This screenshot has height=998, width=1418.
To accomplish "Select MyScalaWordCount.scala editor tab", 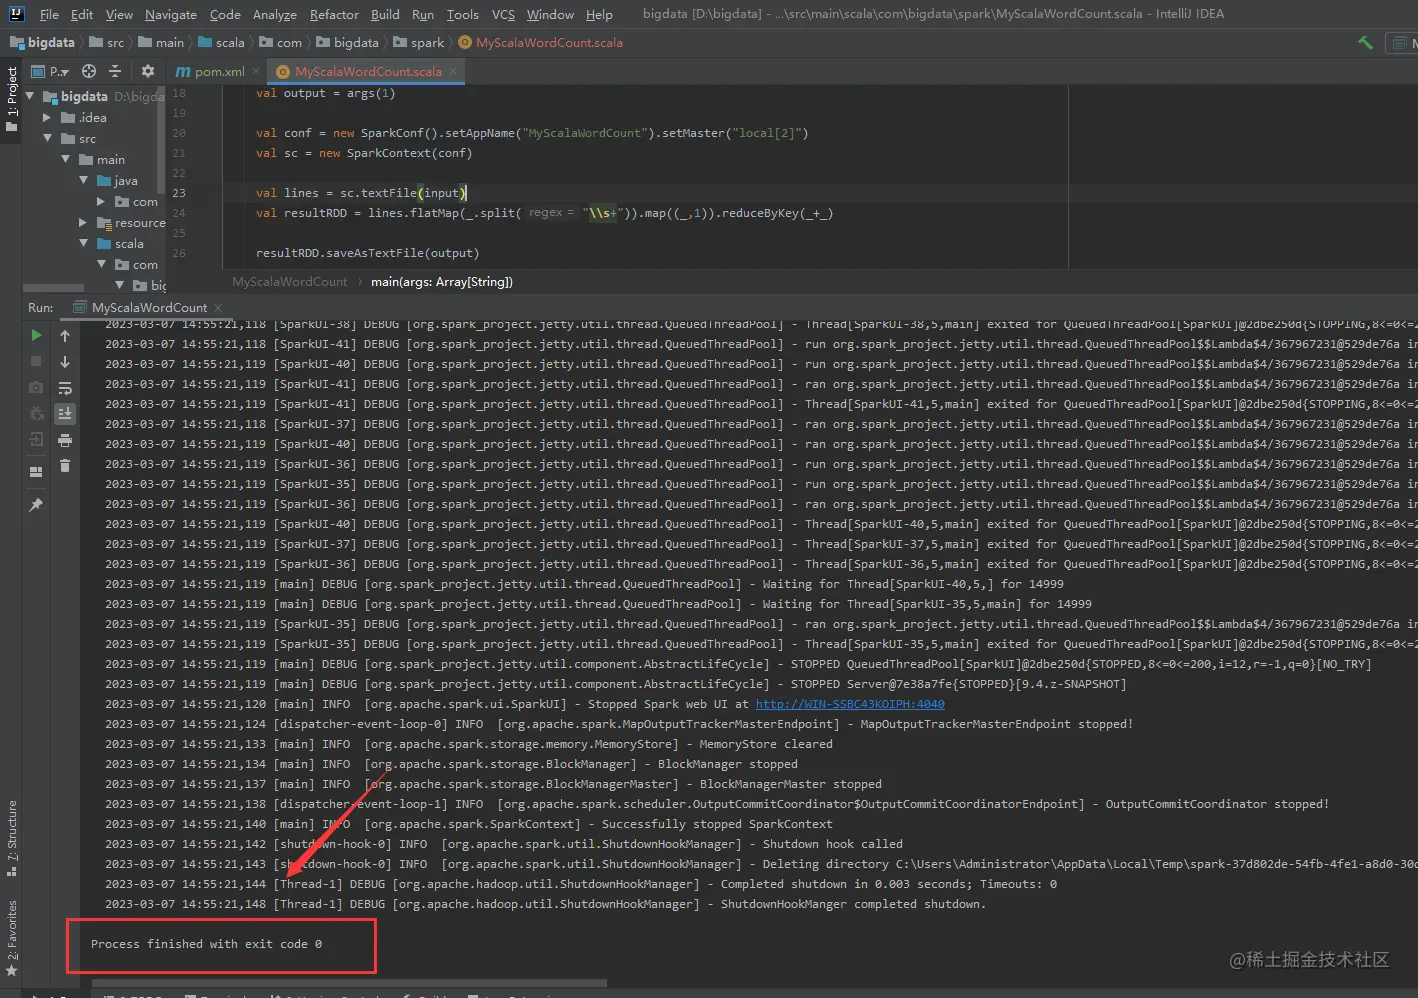I will pyautogui.click(x=368, y=71).
